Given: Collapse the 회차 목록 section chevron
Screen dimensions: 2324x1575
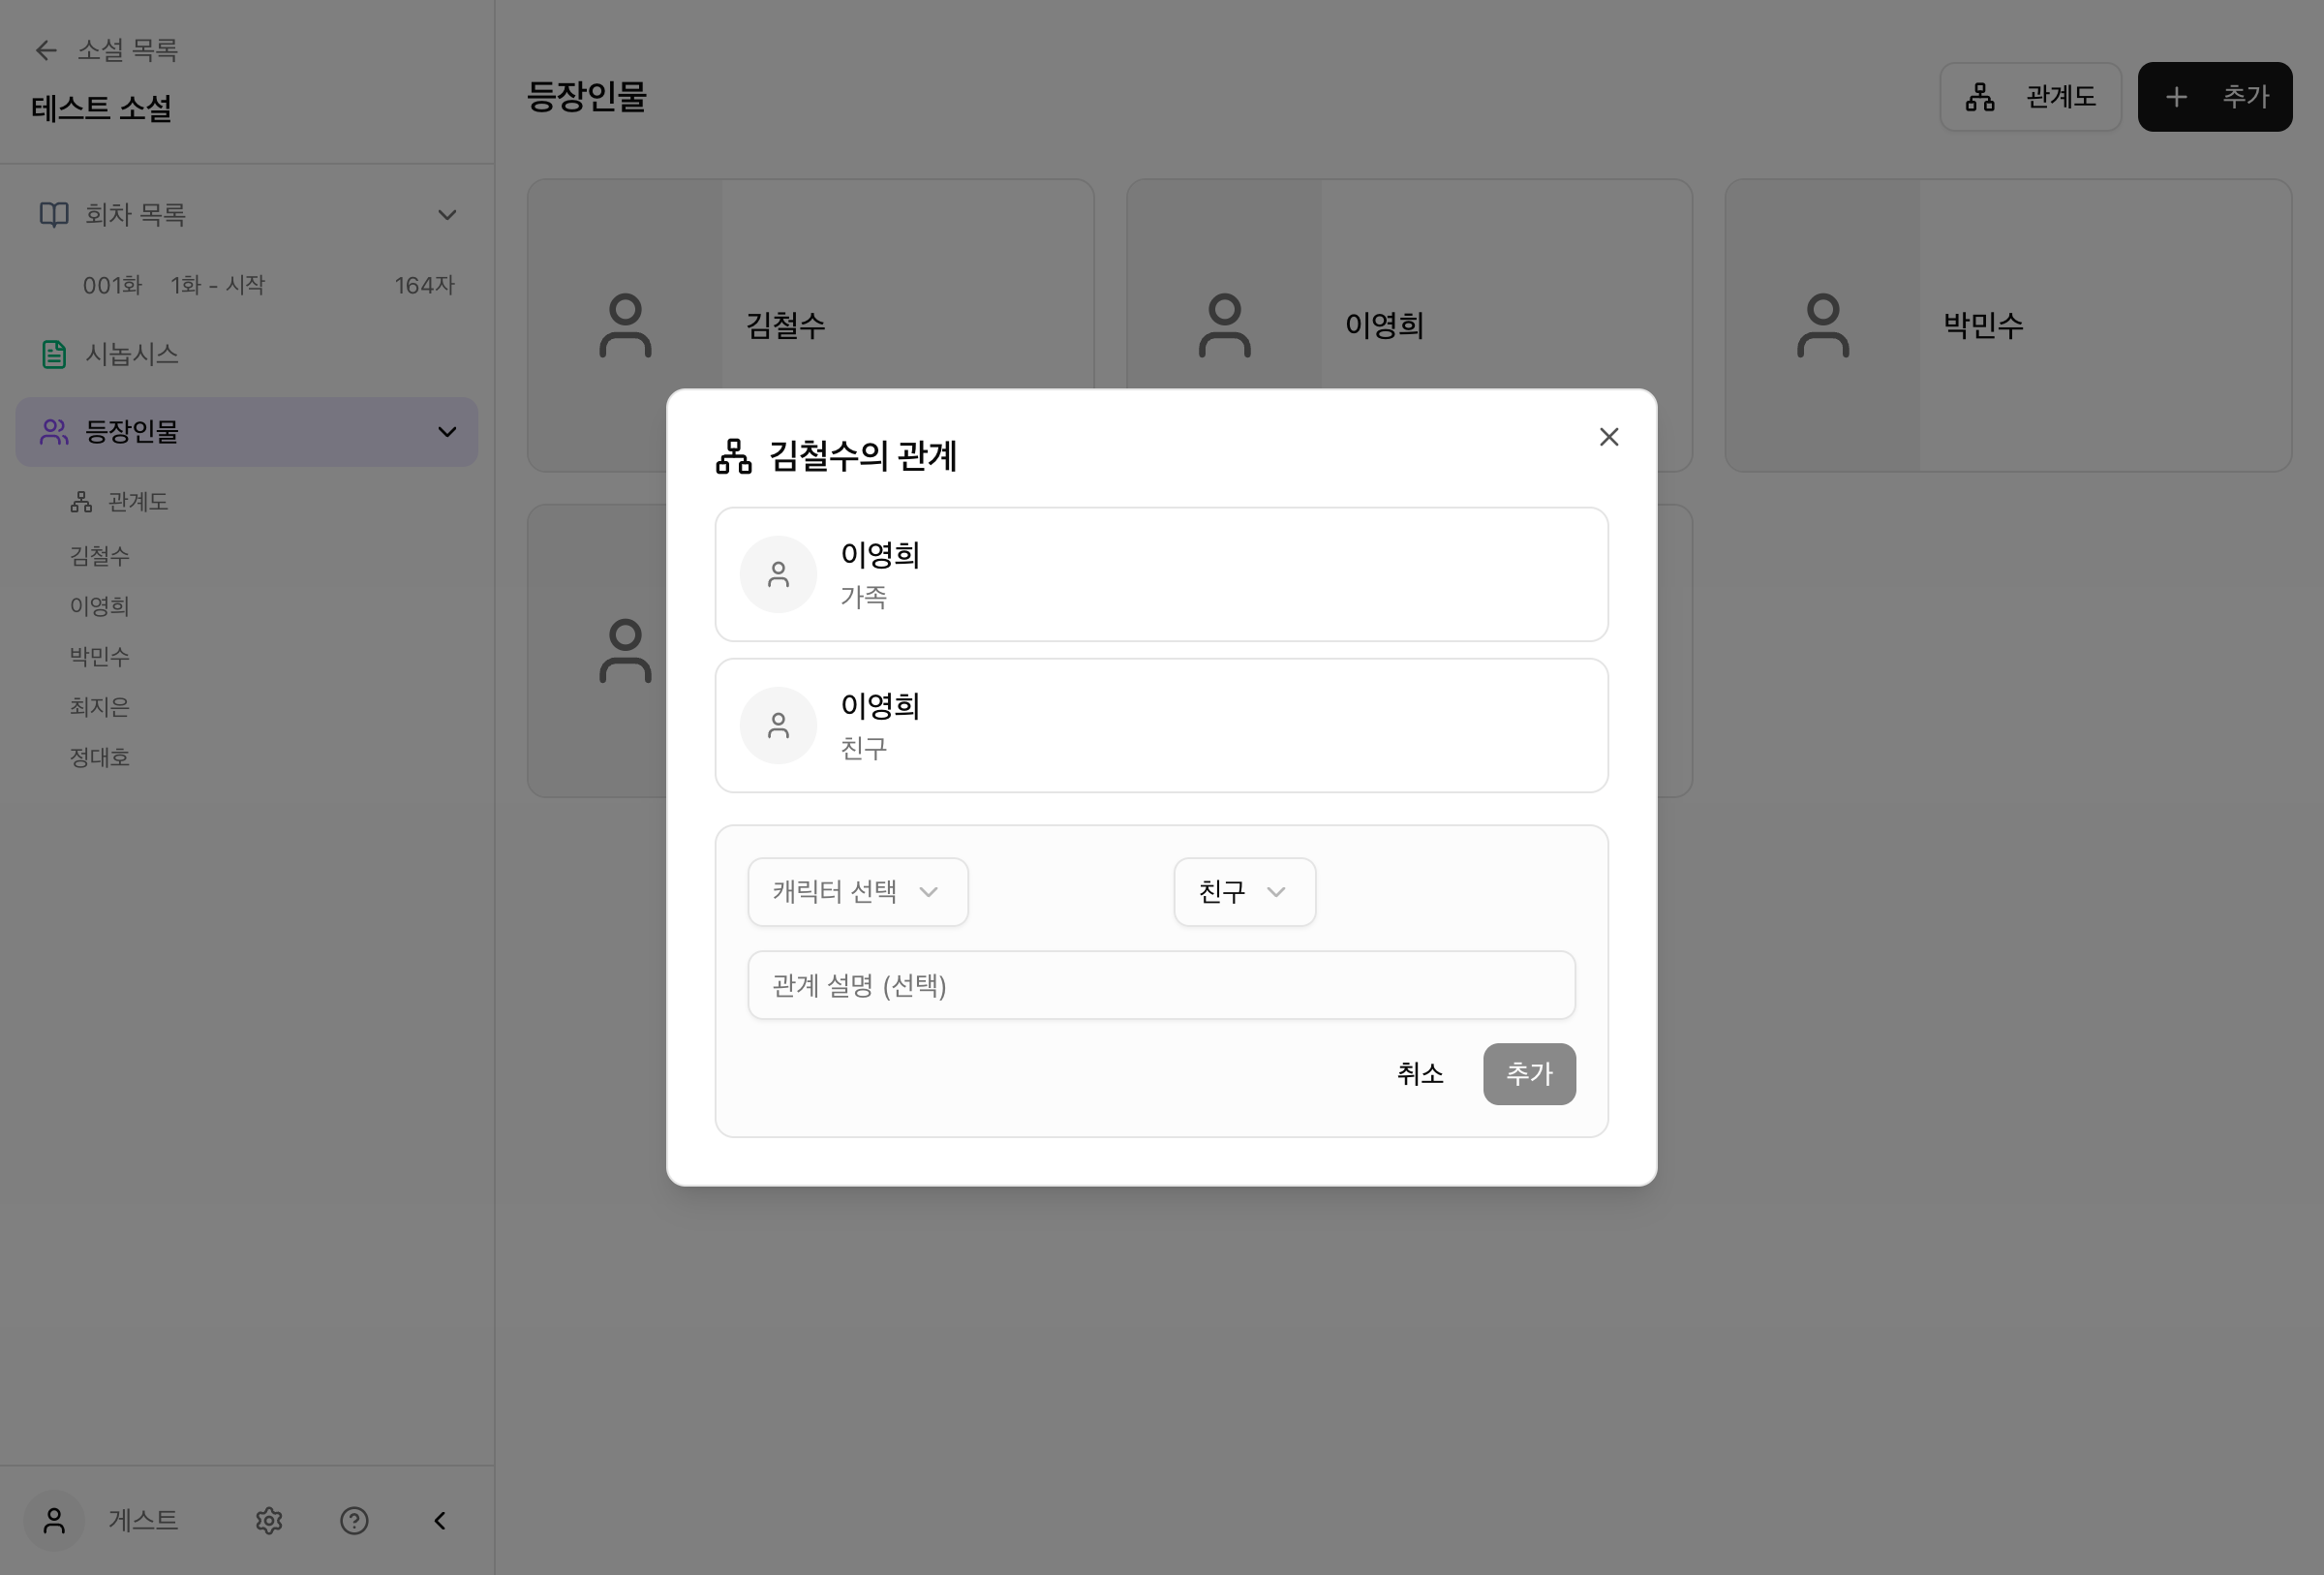Looking at the screenshot, I should tap(447, 214).
